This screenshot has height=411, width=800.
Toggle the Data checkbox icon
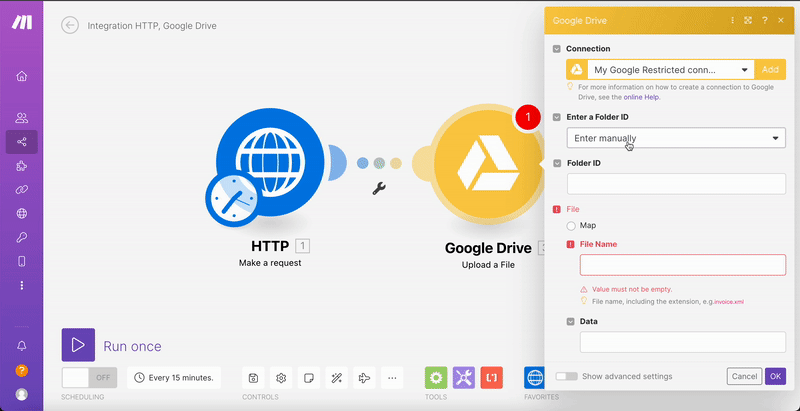coord(570,322)
